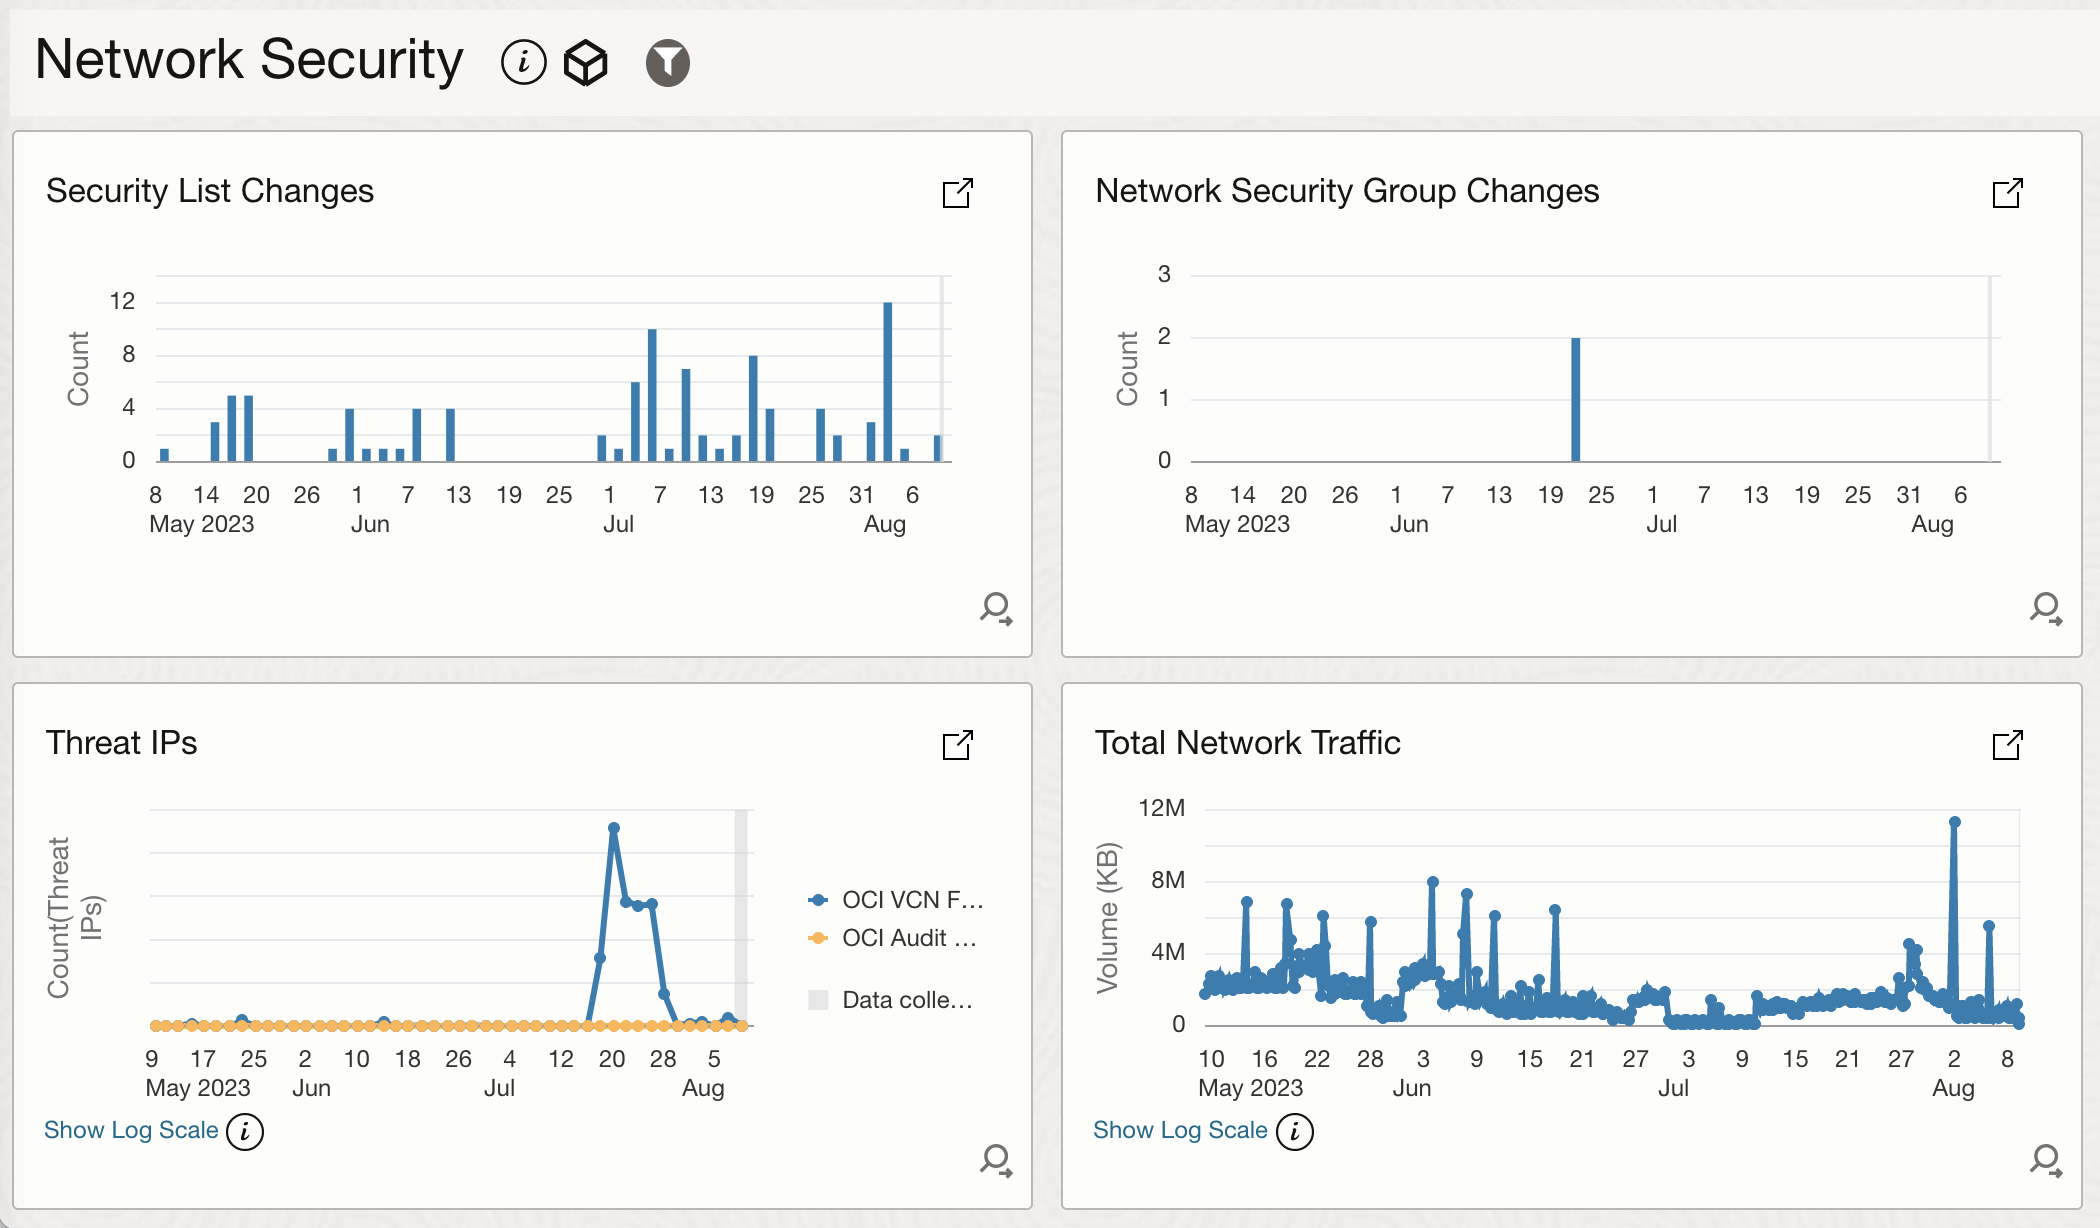Open Security List Changes in a new window

[958, 193]
